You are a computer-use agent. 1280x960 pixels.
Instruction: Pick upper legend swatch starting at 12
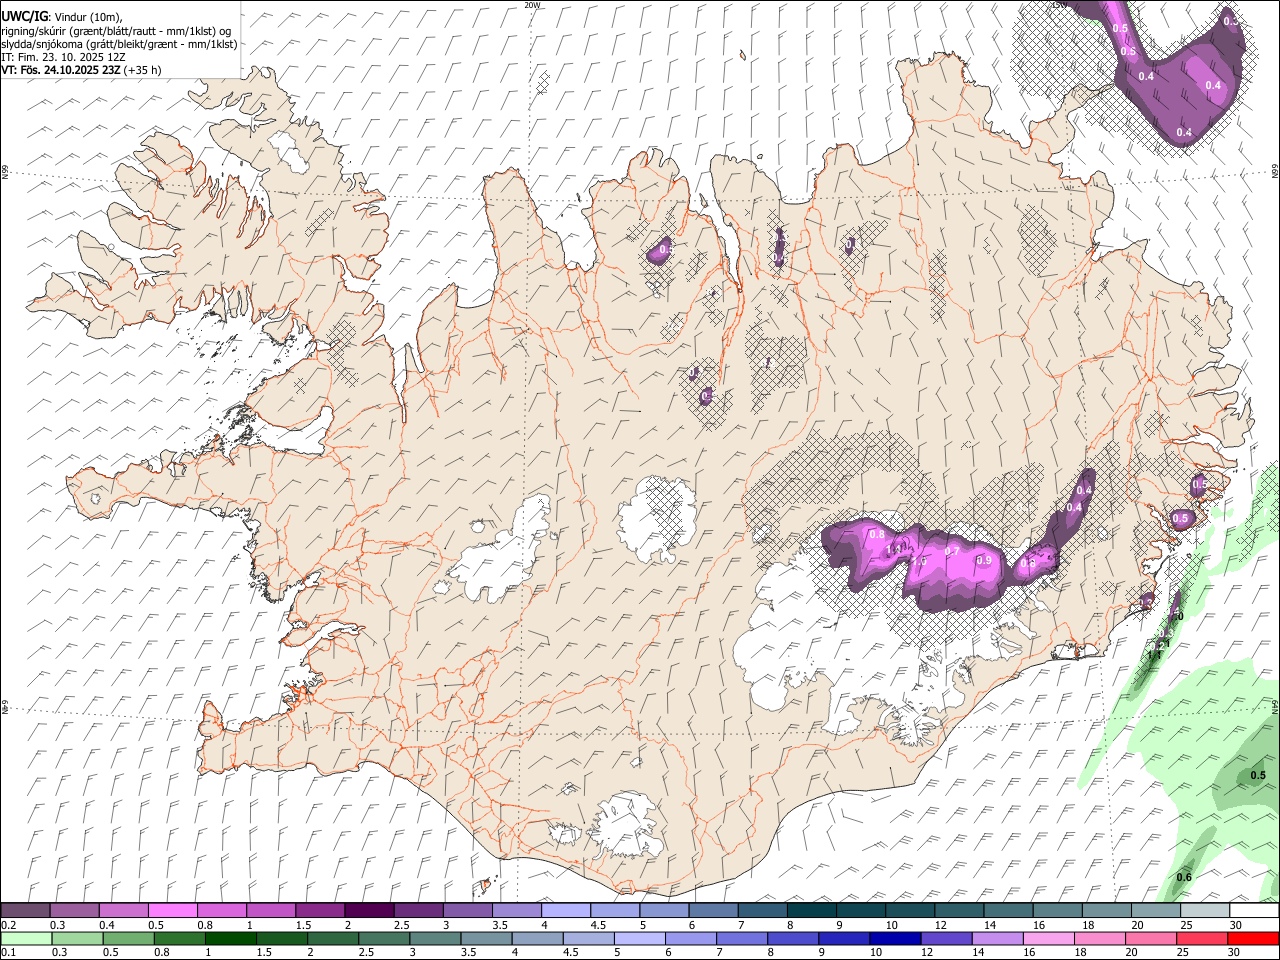pyautogui.click(x=959, y=911)
